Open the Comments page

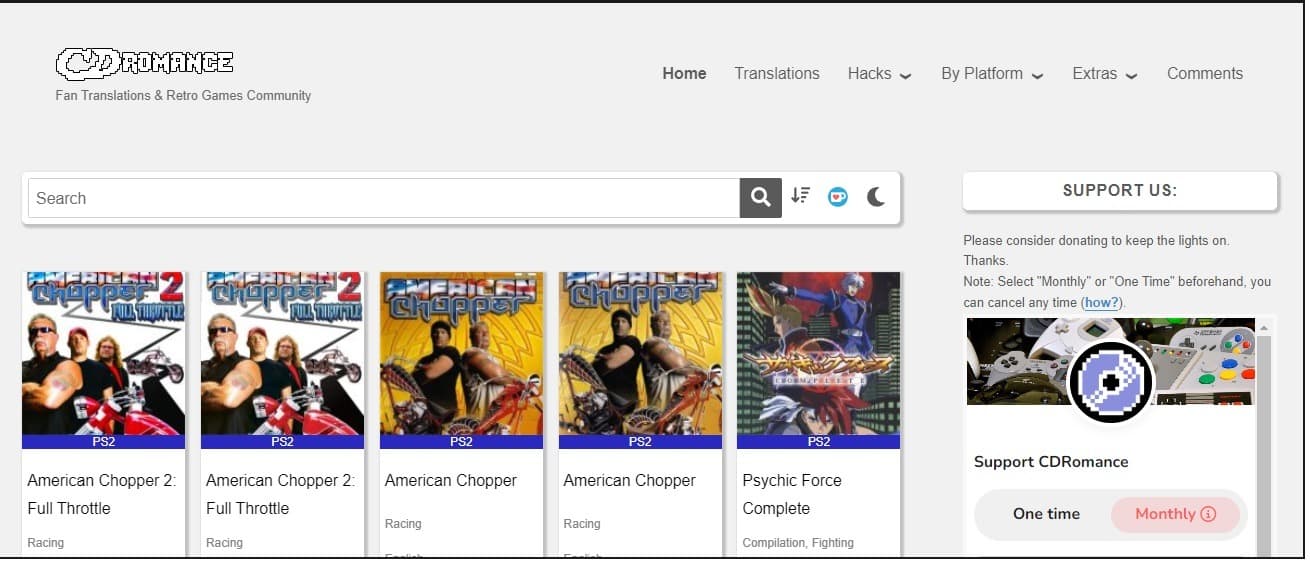coord(1204,73)
